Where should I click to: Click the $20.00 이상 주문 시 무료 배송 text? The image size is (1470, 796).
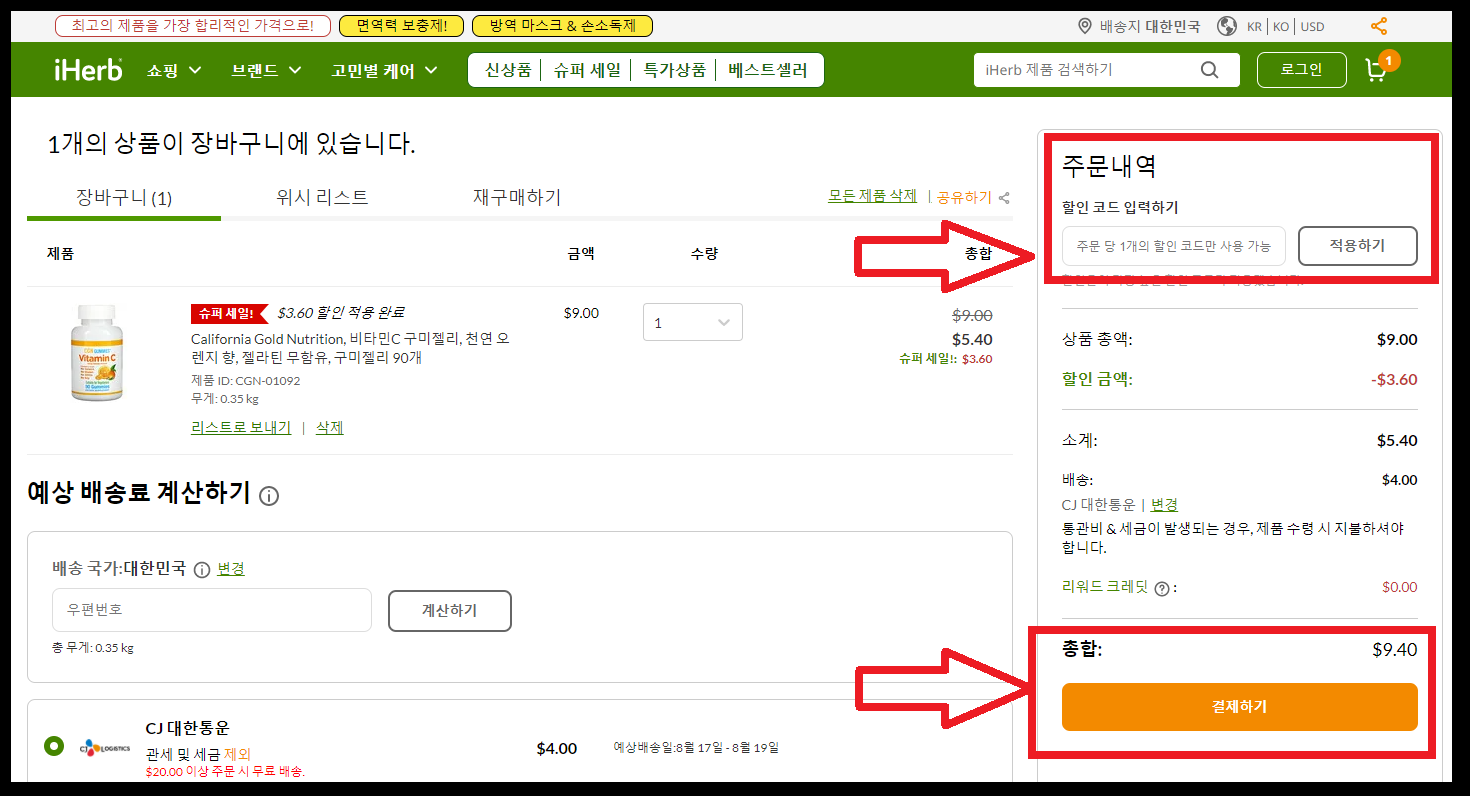[225, 771]
